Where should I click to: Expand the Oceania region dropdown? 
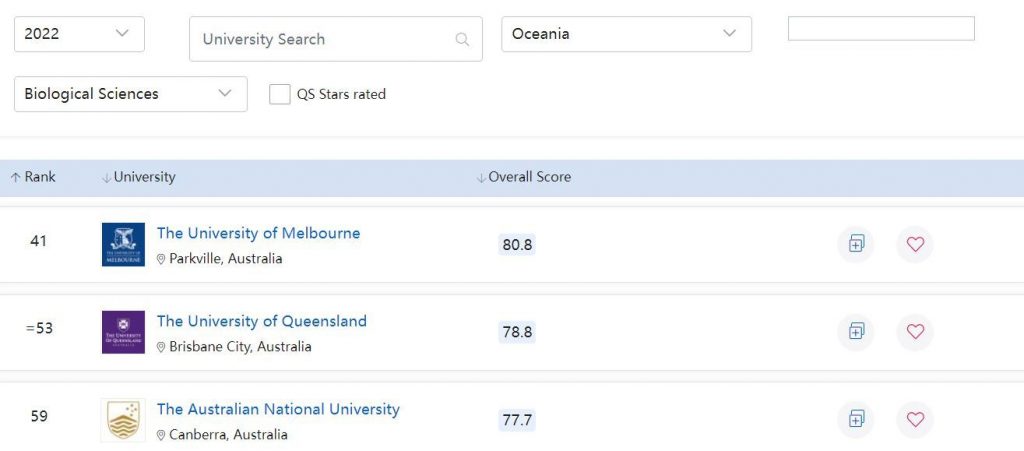(x=626, y=34)
